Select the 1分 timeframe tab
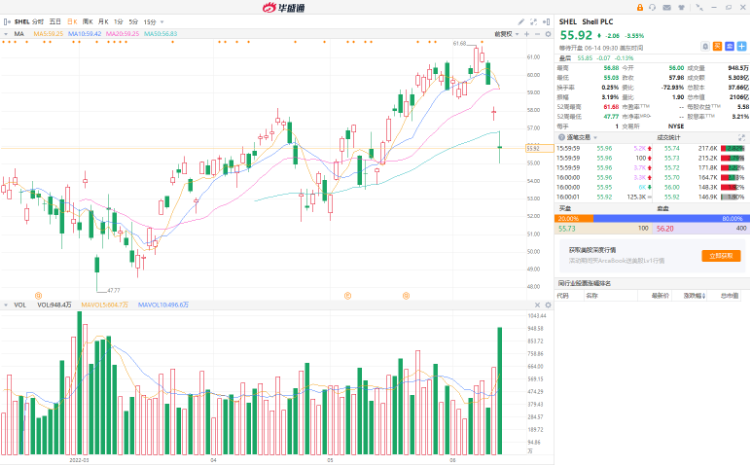750x465 pixels. pos(119,22)
